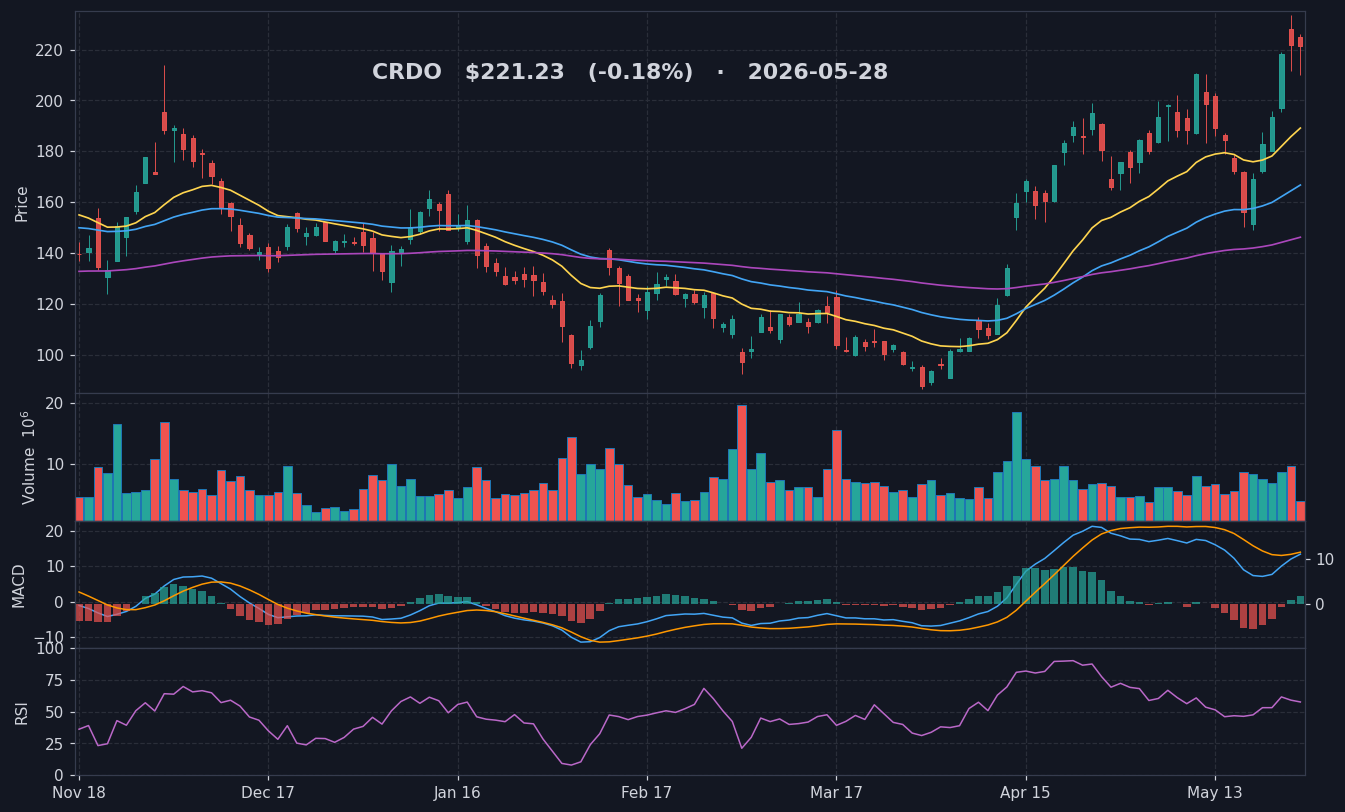Click the 2026-05-28 date in title

(818, 72)
